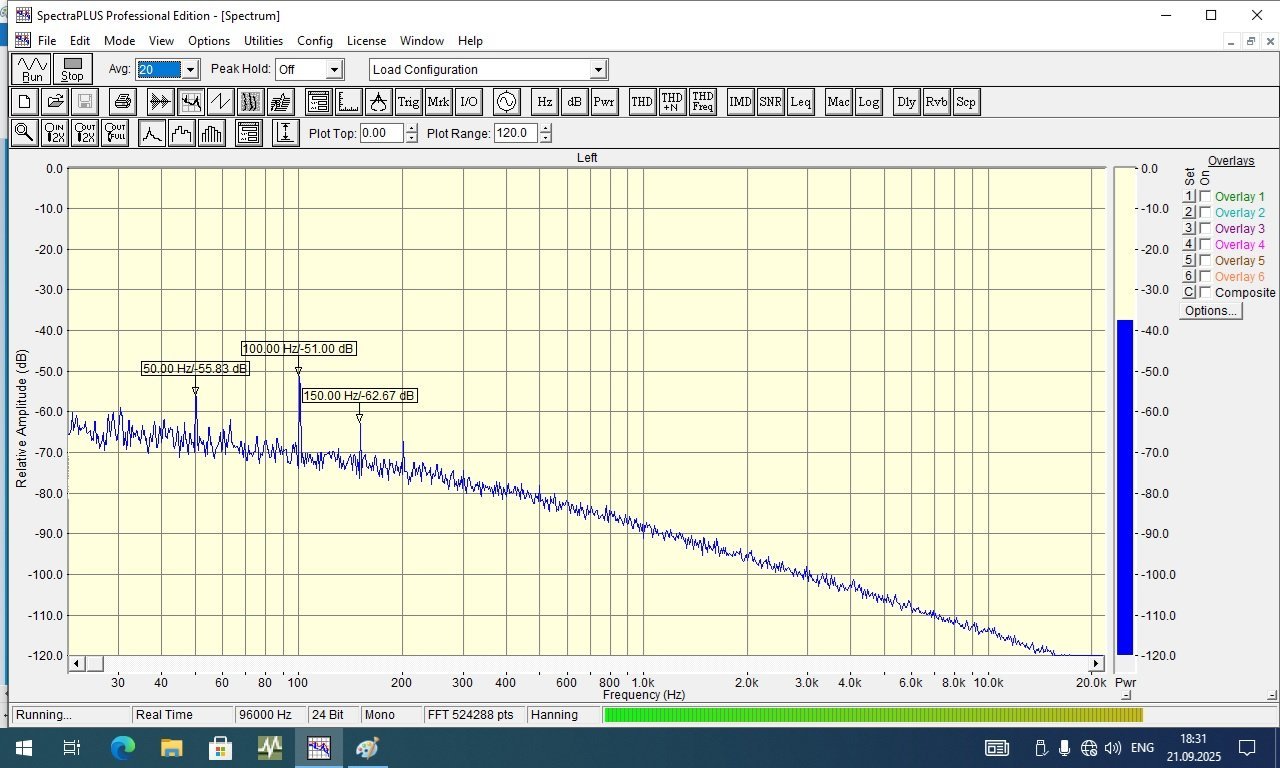The width and height of the screenshot is (1280, 768).
Task: Open the Config menu
Action: point(314,41)
